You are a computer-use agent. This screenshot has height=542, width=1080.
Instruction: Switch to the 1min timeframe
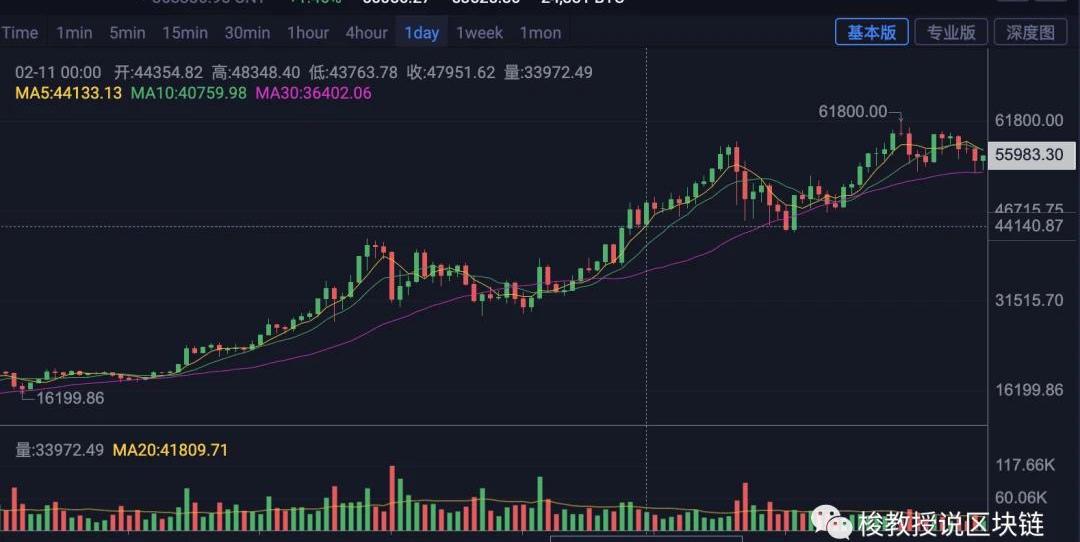pos(74,33)
